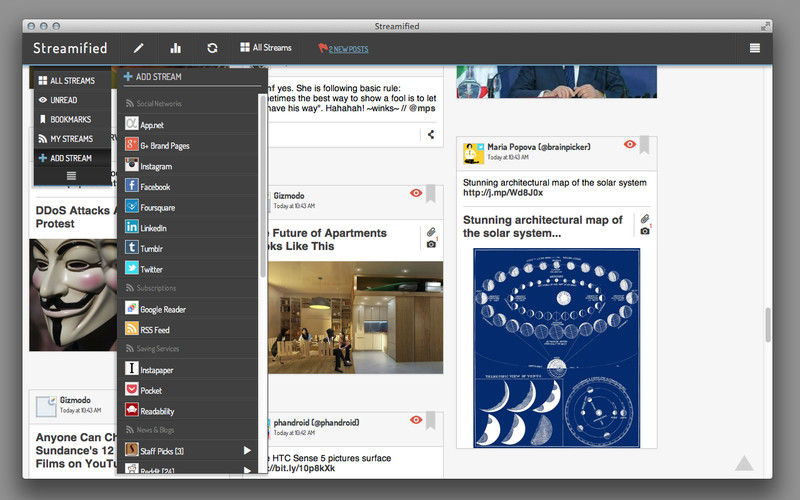Screen dimensions: 800x500
Task: Open My Streams in the sidebar menu
Action: (x=72, y=139)
